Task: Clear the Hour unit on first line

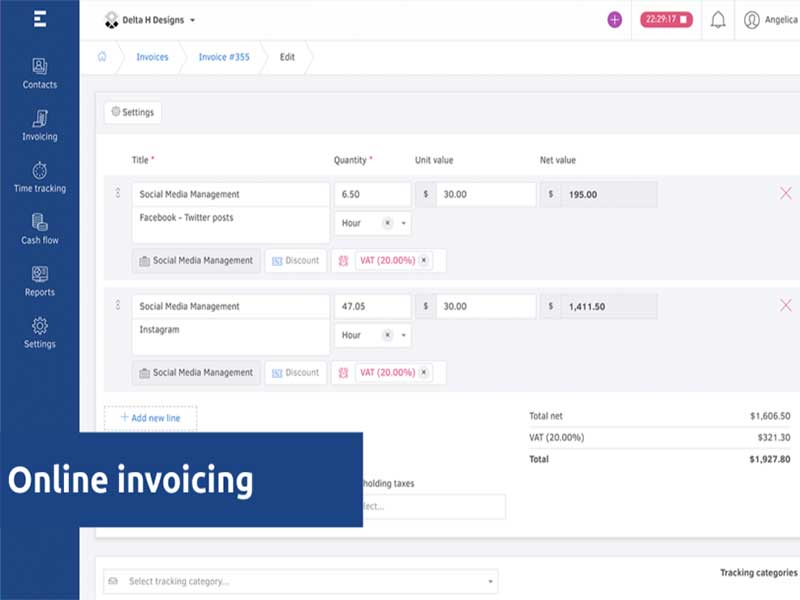Action: 387,223
